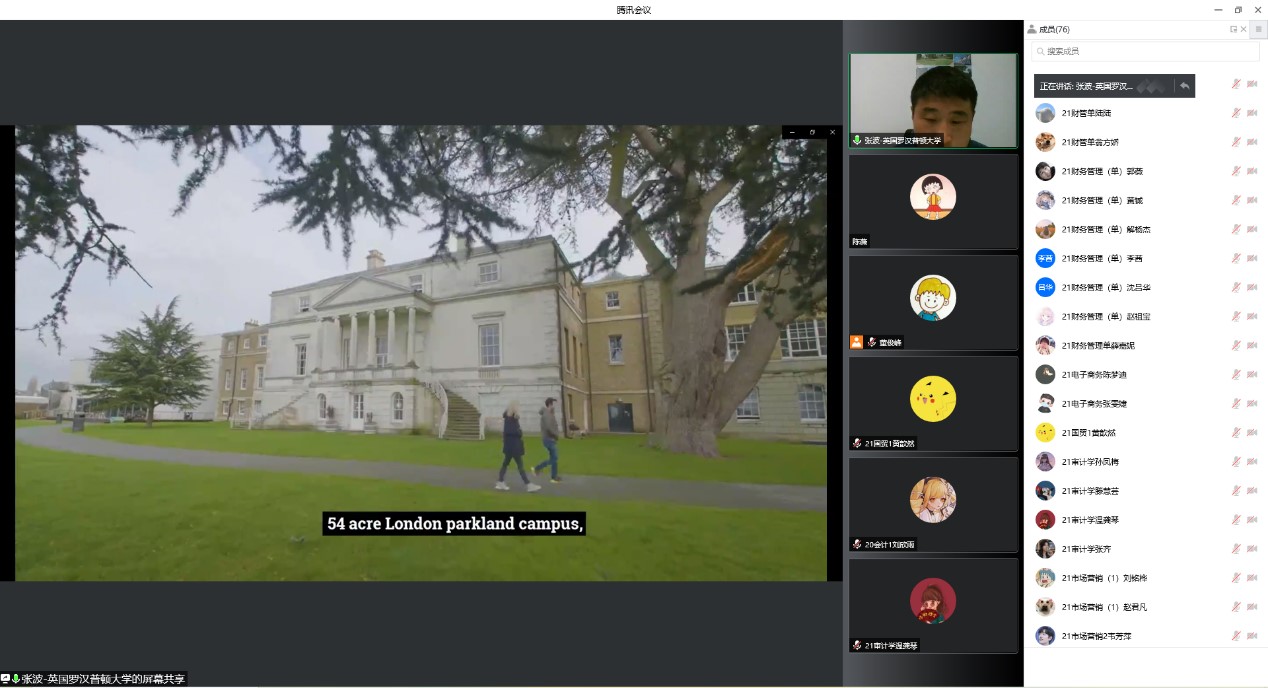Screen dimensions: 1268x688
Task: Click camera icon in 21审计学温婉琴 member row
Action: click(x=1252, y=519)
